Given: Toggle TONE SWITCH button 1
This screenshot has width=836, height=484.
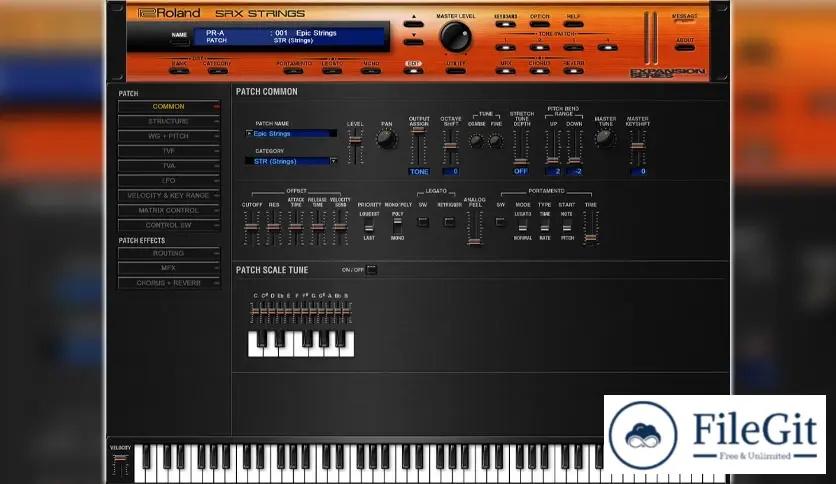Looking at the screenshot, I should click(x=505, y=47).
